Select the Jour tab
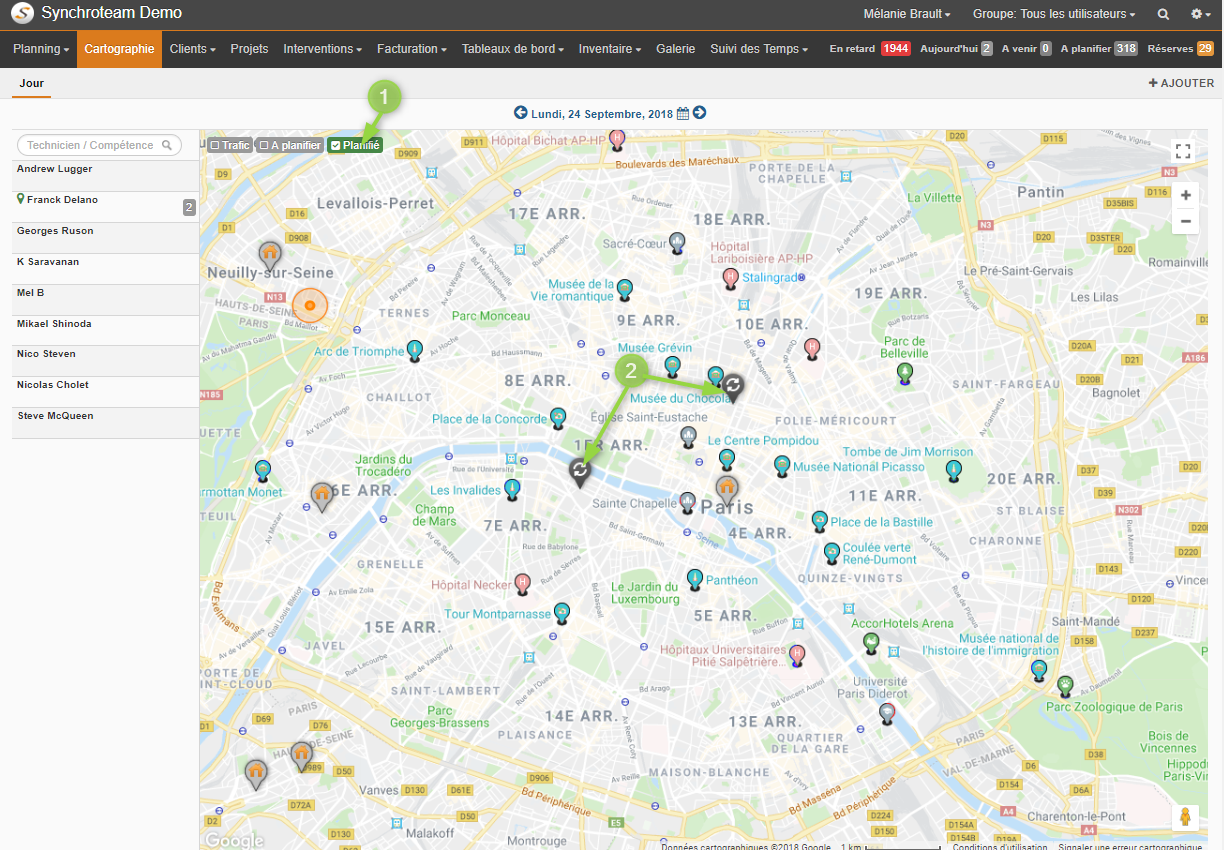The image size is (1224, 850). 32,84
